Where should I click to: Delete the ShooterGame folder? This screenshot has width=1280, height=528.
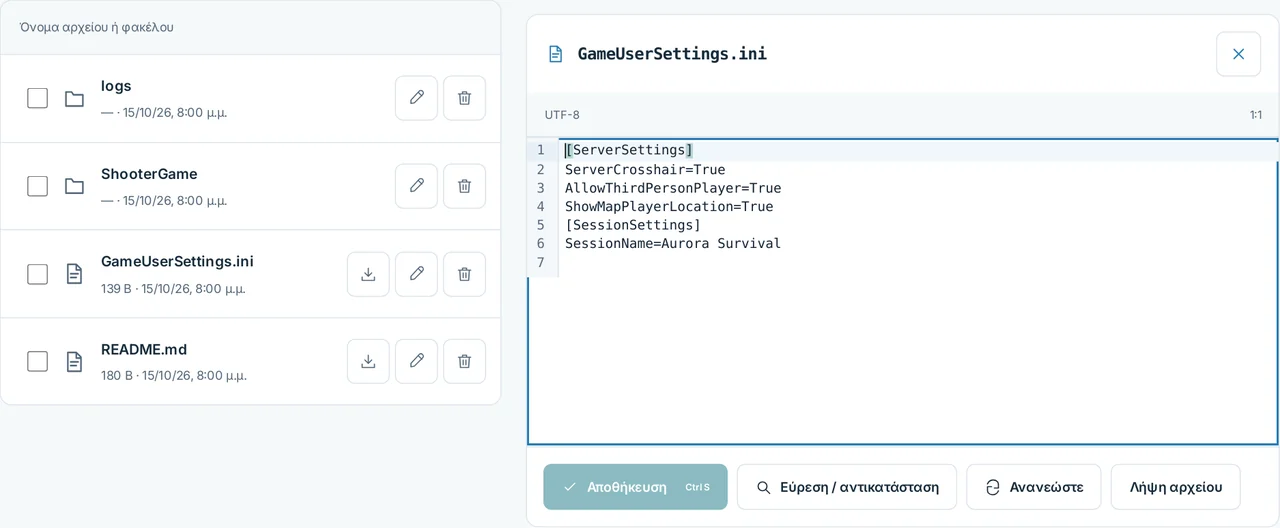pos(464,186)
